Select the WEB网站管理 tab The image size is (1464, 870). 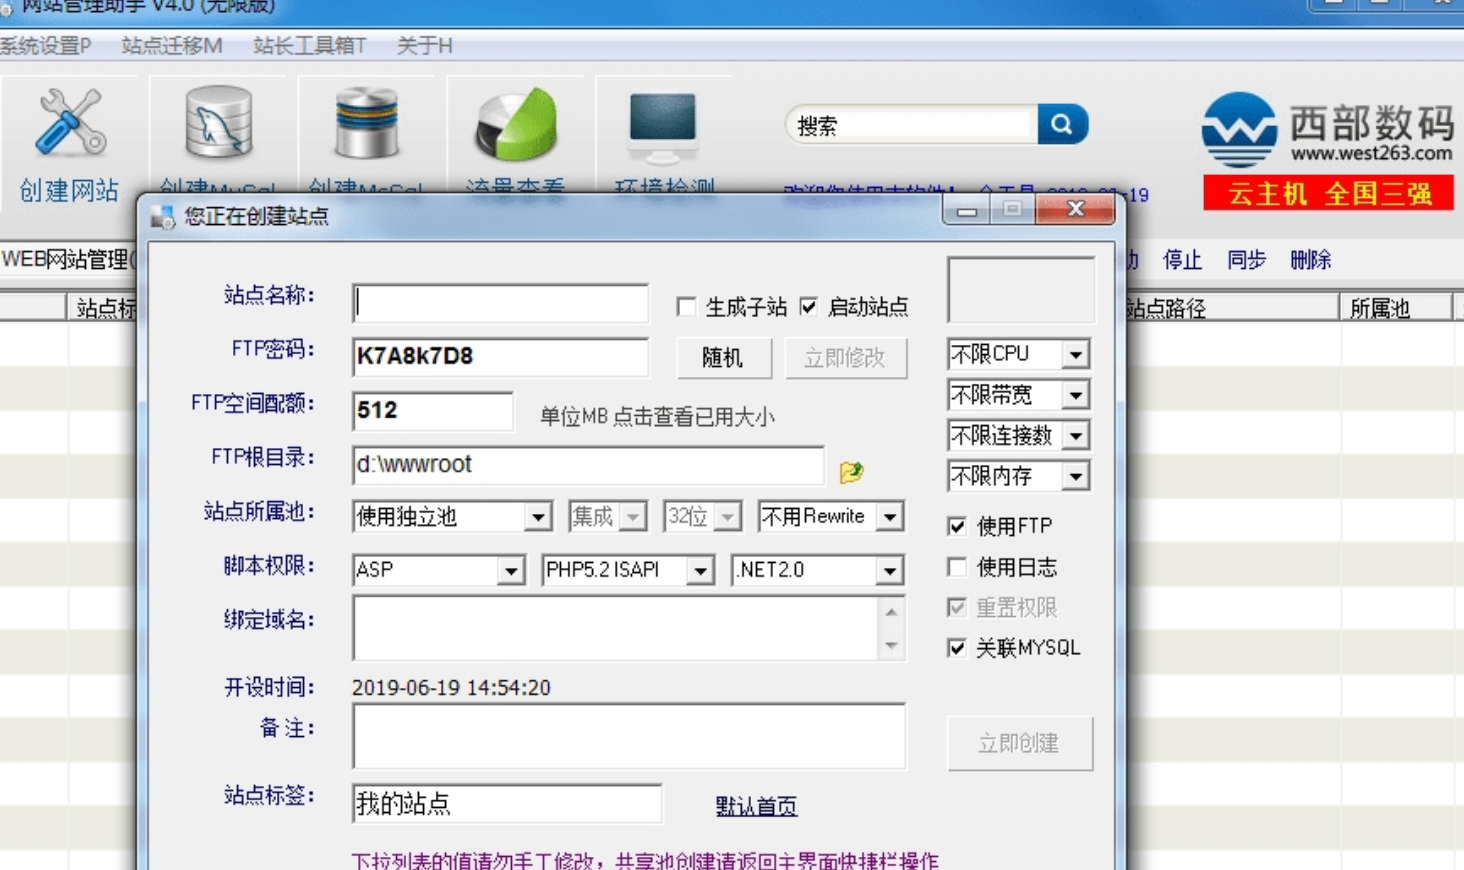pos(68,260)
